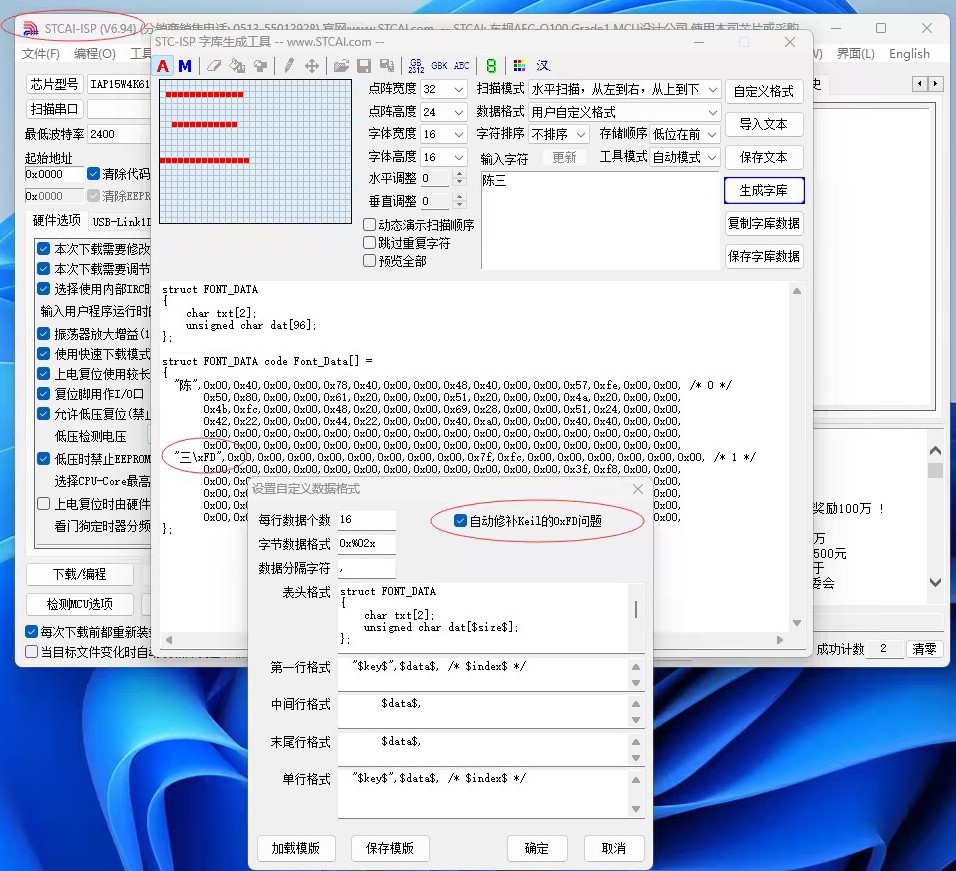The image size is (956, 871).
Task: Click the 加载模版 button
Action: point(296,848)
